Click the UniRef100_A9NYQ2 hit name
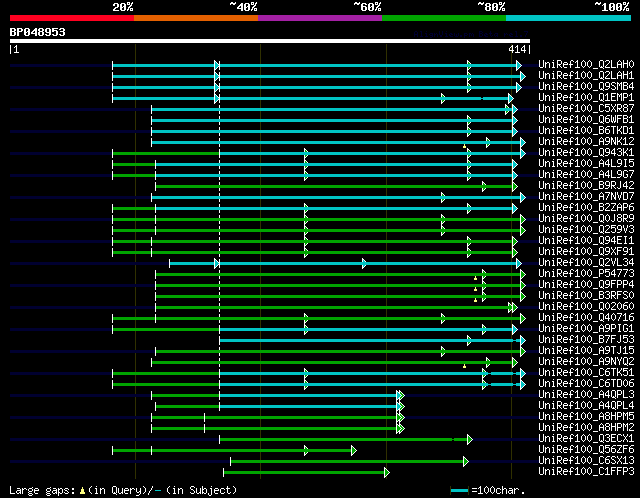The height and width of the screenshot is (498, 640). click(x=586, y=362)
